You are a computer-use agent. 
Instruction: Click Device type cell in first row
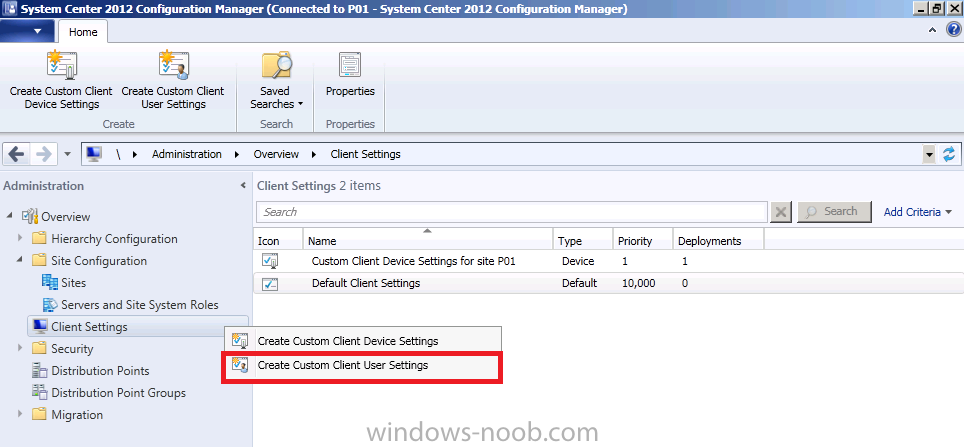(x=578, y=261)
